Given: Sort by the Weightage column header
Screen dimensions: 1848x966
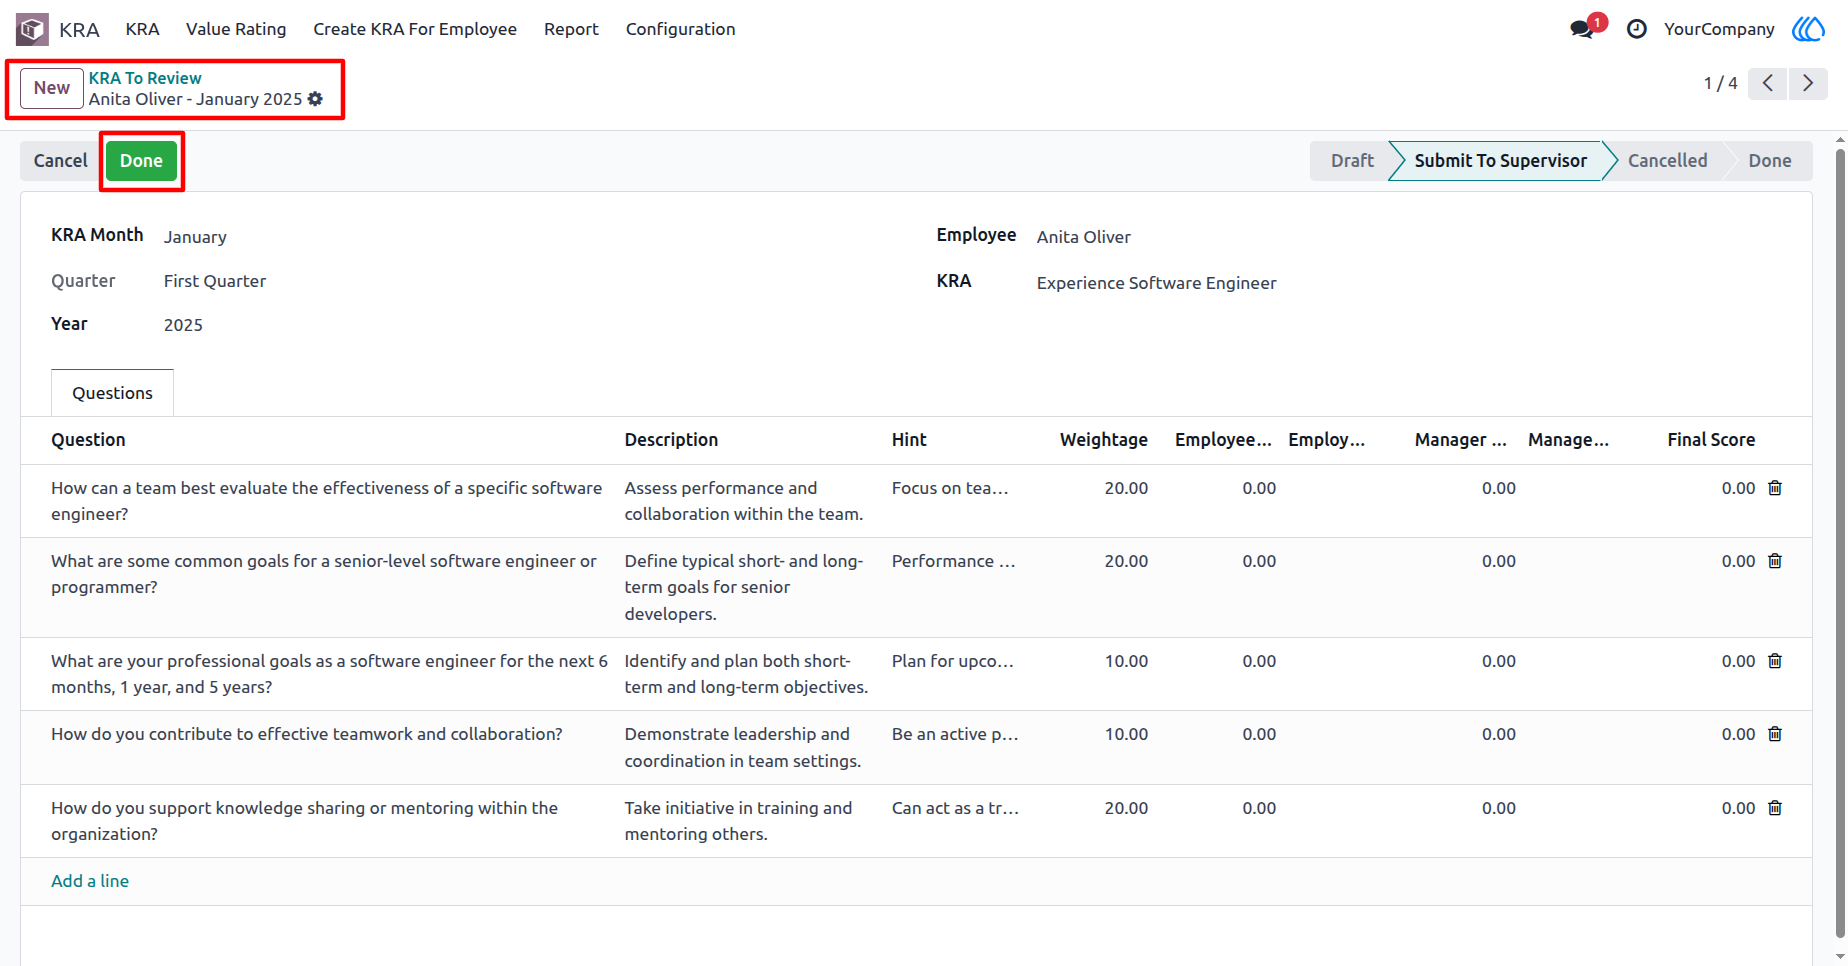Looking at the screenshot, I should 1104,440.
